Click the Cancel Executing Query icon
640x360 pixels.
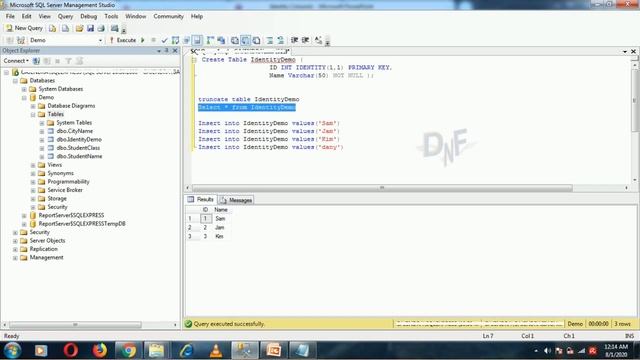pyautogui.click(x=153, y=40)
